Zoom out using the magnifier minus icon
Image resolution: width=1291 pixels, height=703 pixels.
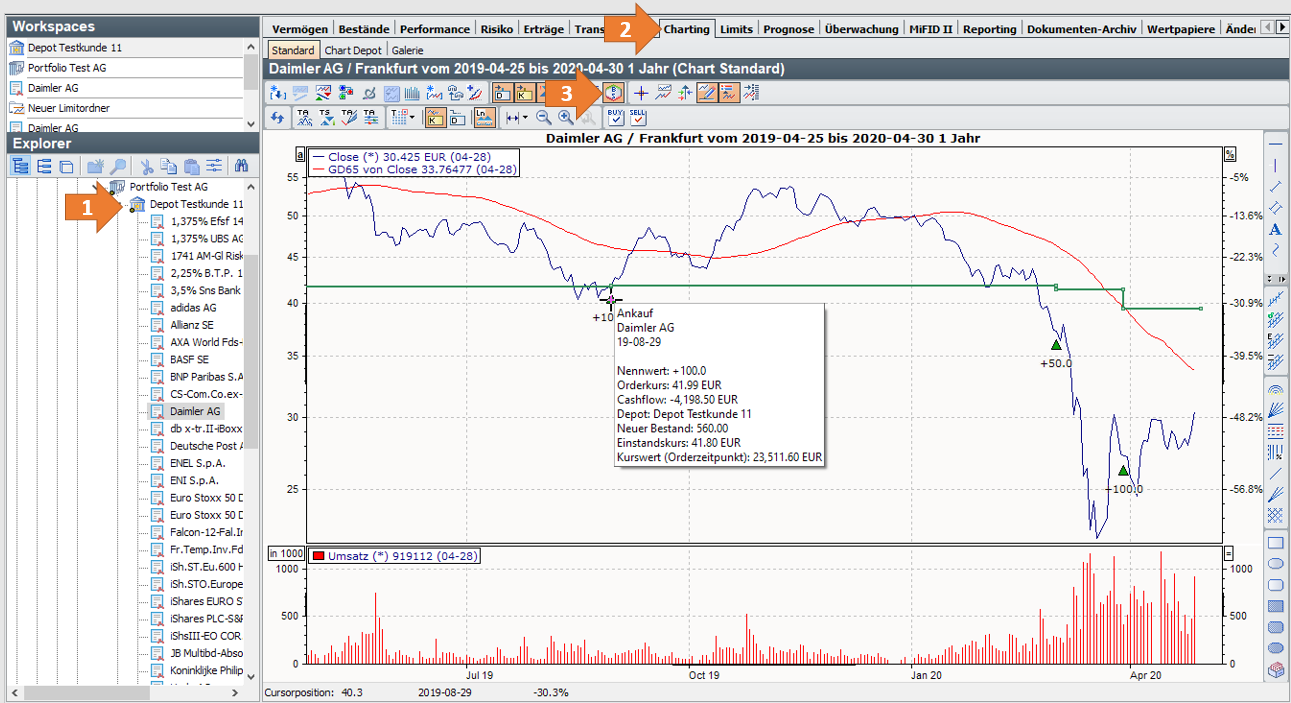point(543,117)
